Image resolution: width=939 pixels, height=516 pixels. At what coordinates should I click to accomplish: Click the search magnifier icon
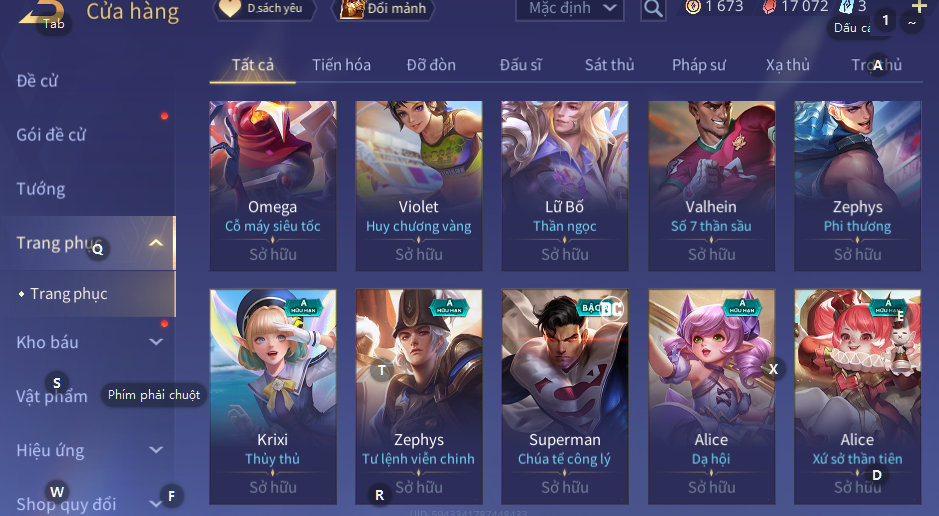pos(653,8)
